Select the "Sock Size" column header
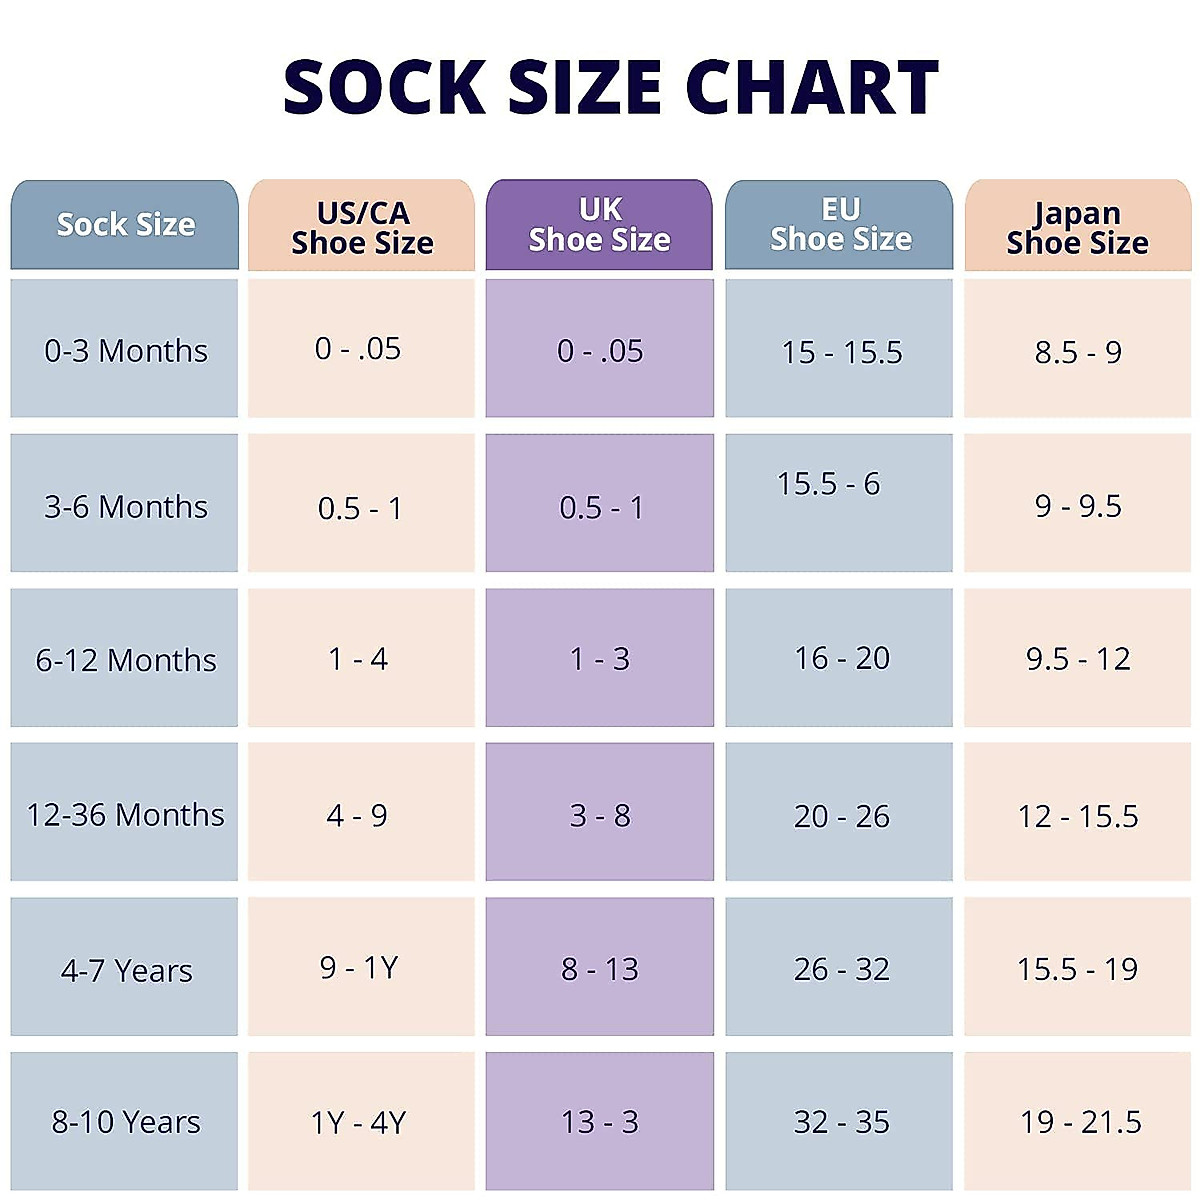Viewport: 1200px width, 1200px height. point(125,225)
